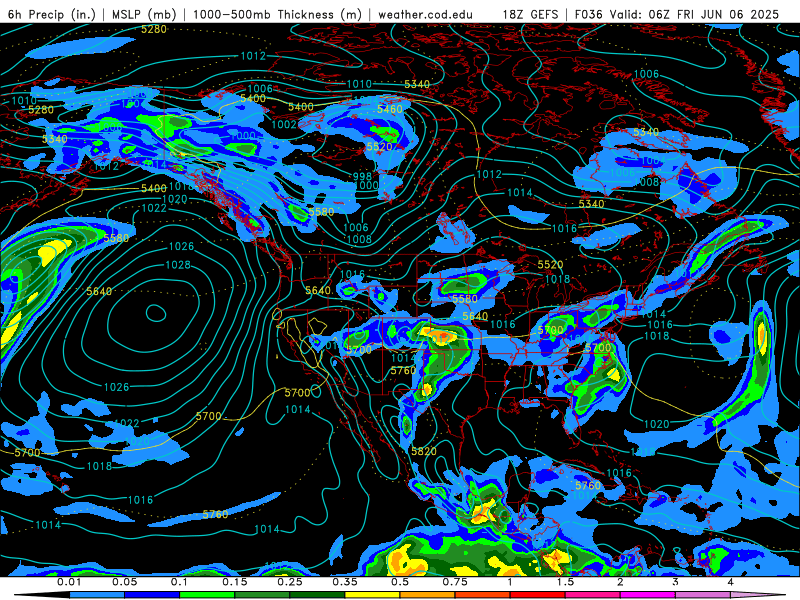Click the '6h Precip (in.)' title text
This screenshot has width=800, height=600.
click(51, 14)
